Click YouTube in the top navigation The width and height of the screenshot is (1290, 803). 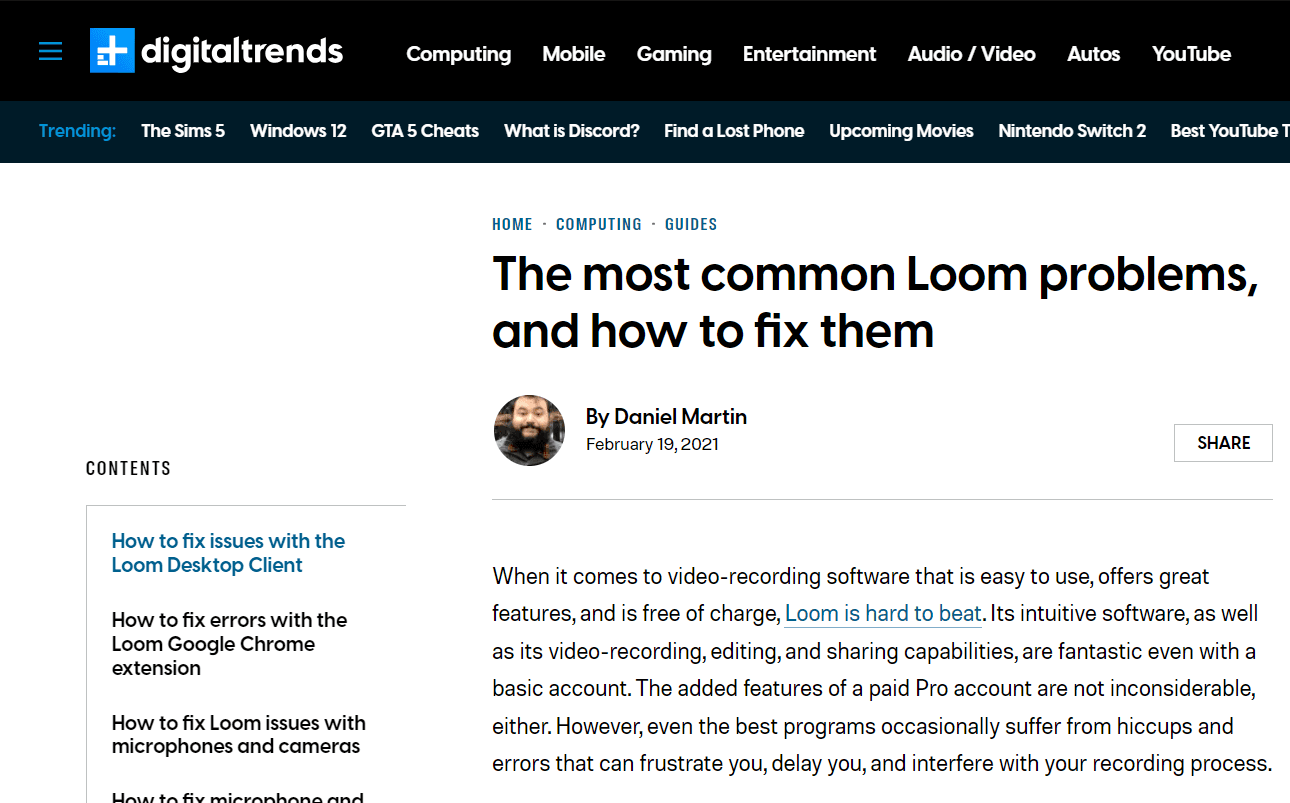point(1191,54)
